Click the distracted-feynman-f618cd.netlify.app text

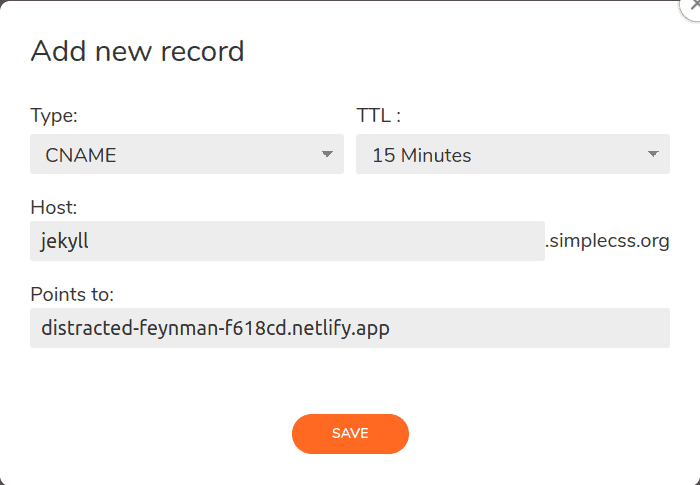coord(215,328)
